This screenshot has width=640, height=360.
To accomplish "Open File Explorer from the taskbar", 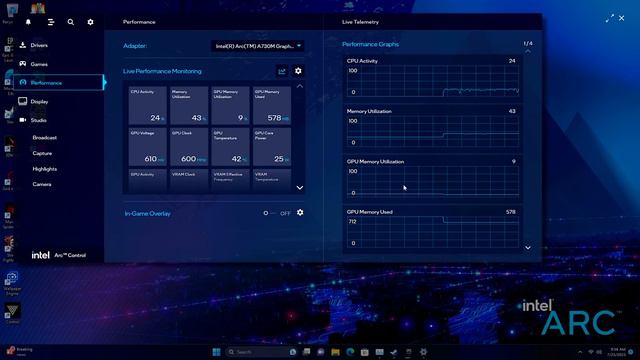I will pos(336,352).
